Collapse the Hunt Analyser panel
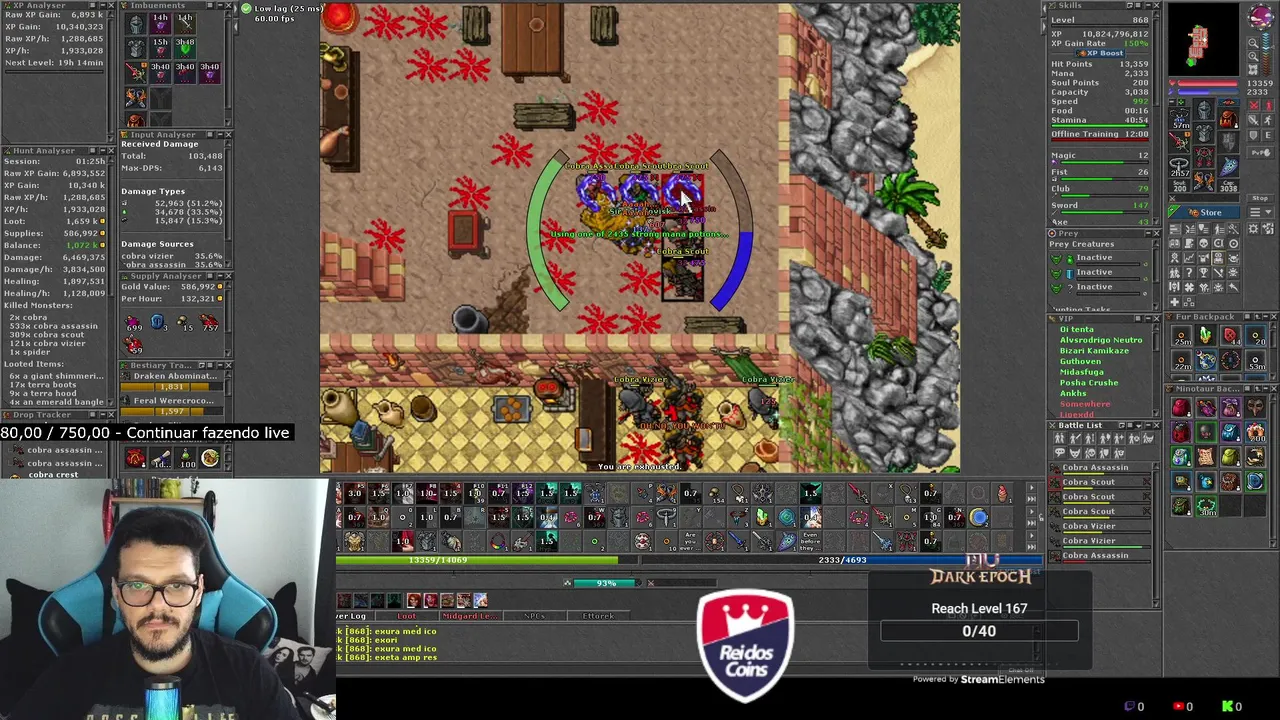The height and width of the screenshot is (720, 1280). pos(103,151)
